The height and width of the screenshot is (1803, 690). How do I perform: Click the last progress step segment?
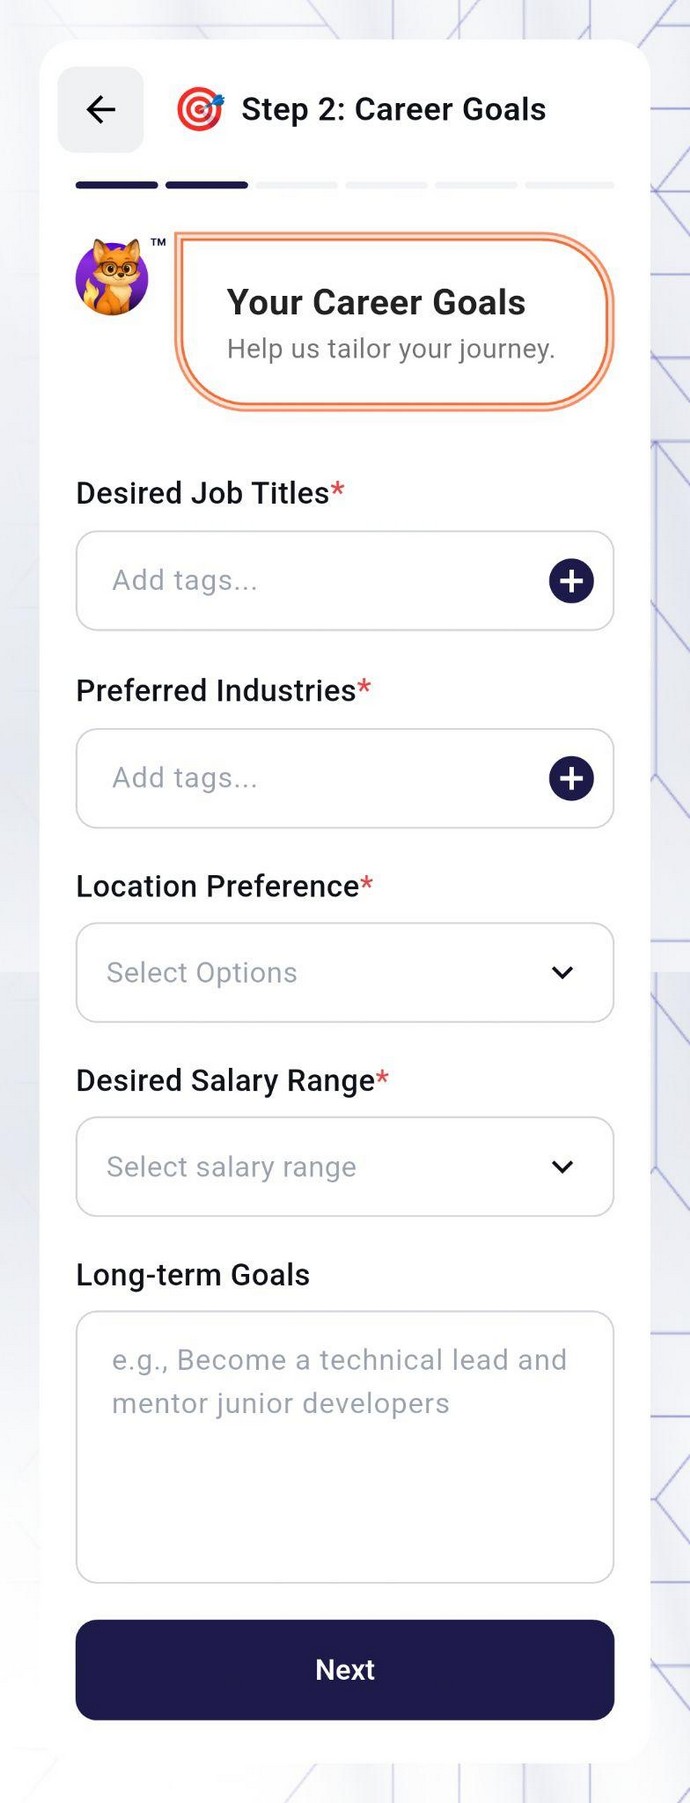click(569, 185)
